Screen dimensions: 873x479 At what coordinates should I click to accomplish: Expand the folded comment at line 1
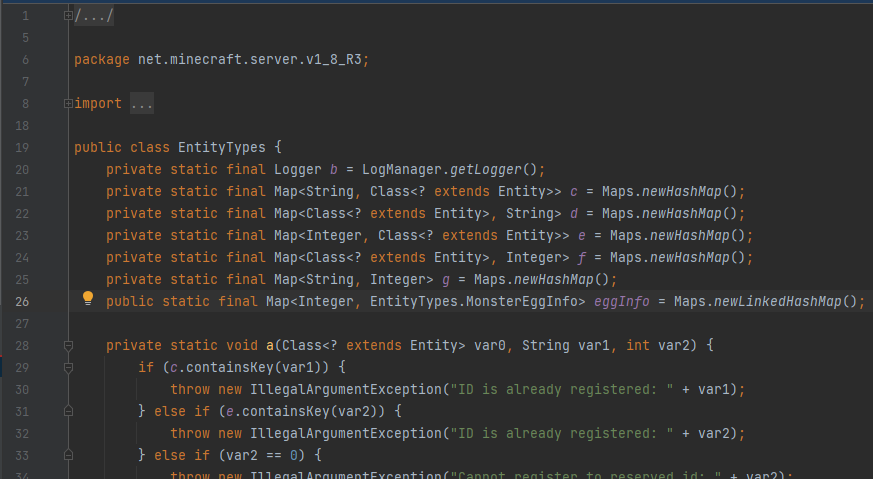click(68, 16)
